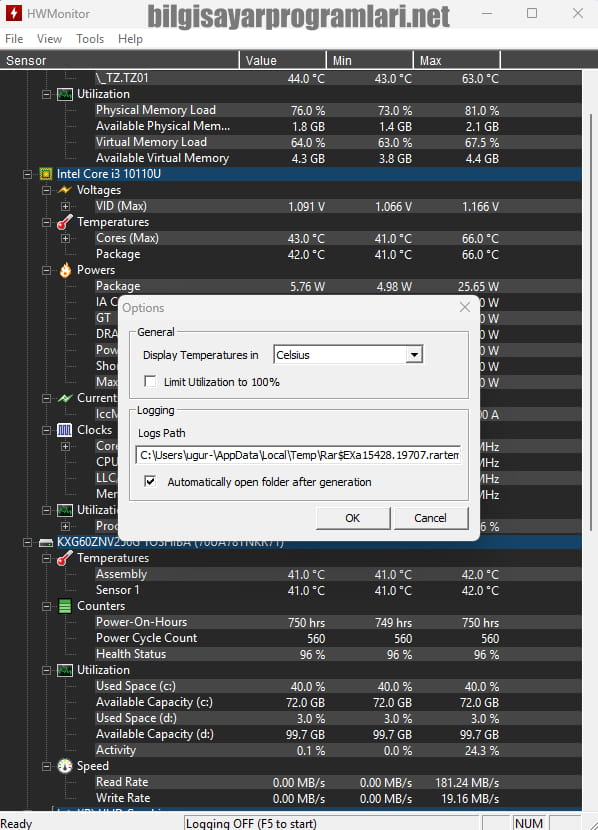Click the Min column header

coord(370,60)
